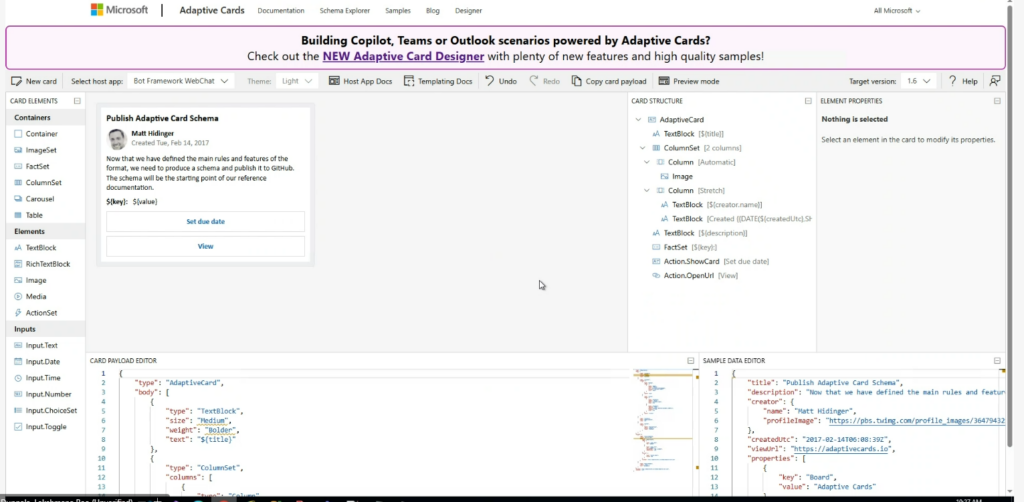Collapse the Card Elements panel
The height and width of the screenshot is (502, 1024).
[77, 101]
